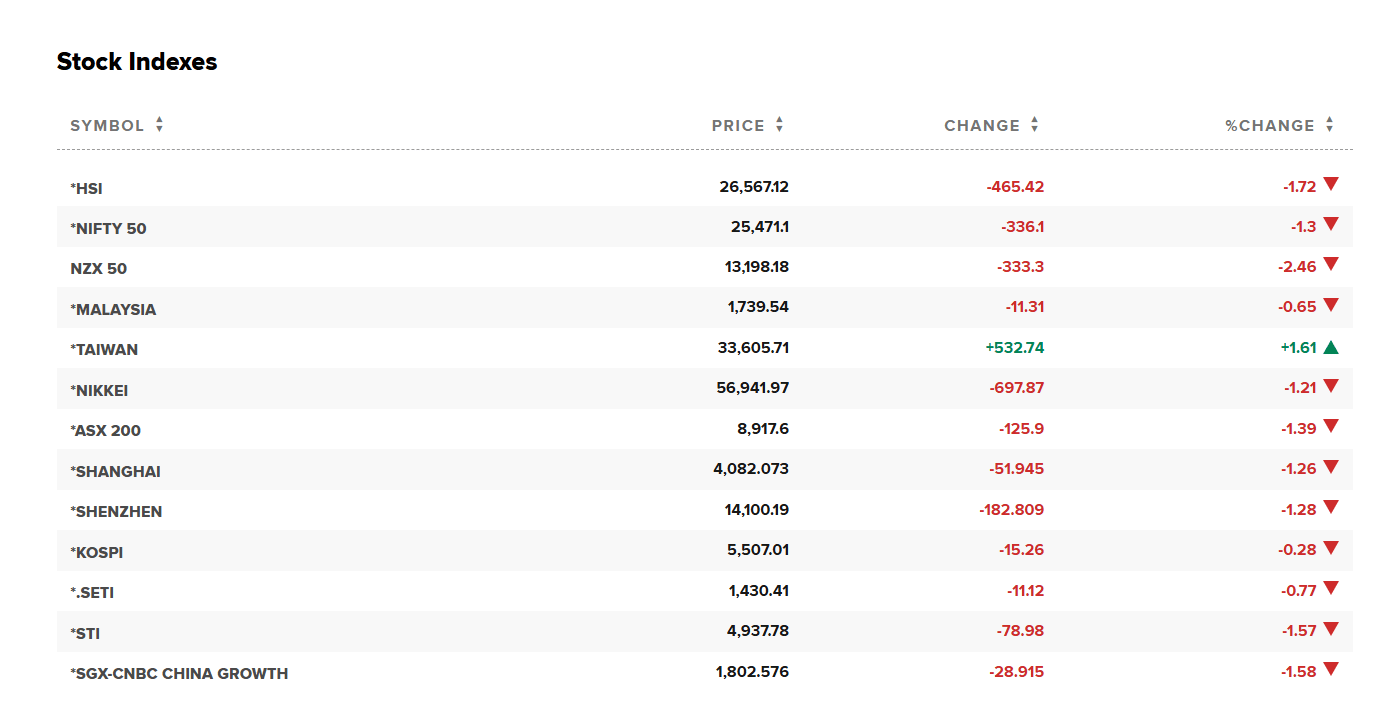Sort table by the Symbol sort arrows

coord(159,125)
